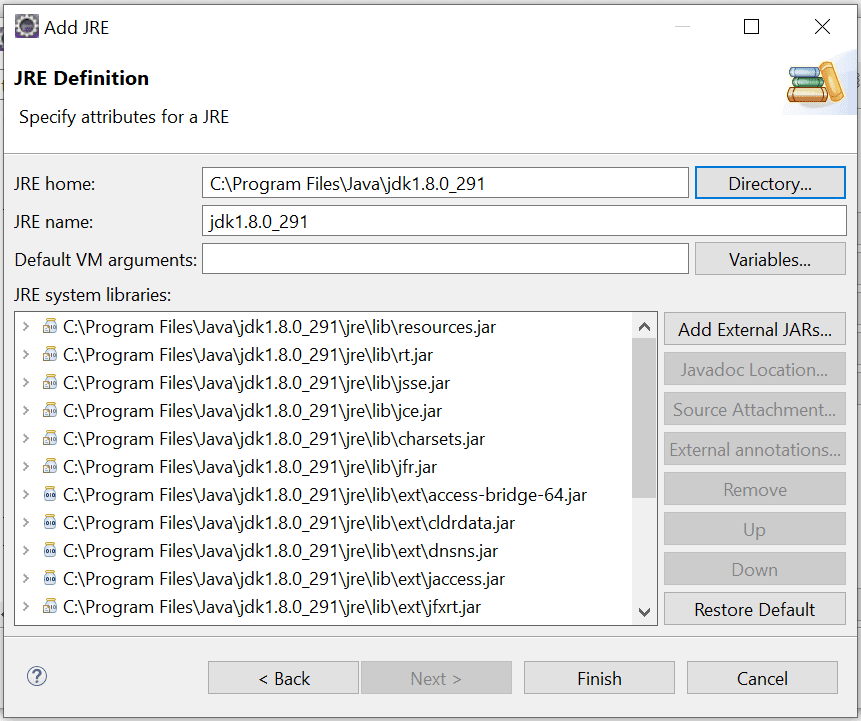The image size is (861, 721).
Task: Click the Eclipse logo in the title bar
Action: point(26,26)
